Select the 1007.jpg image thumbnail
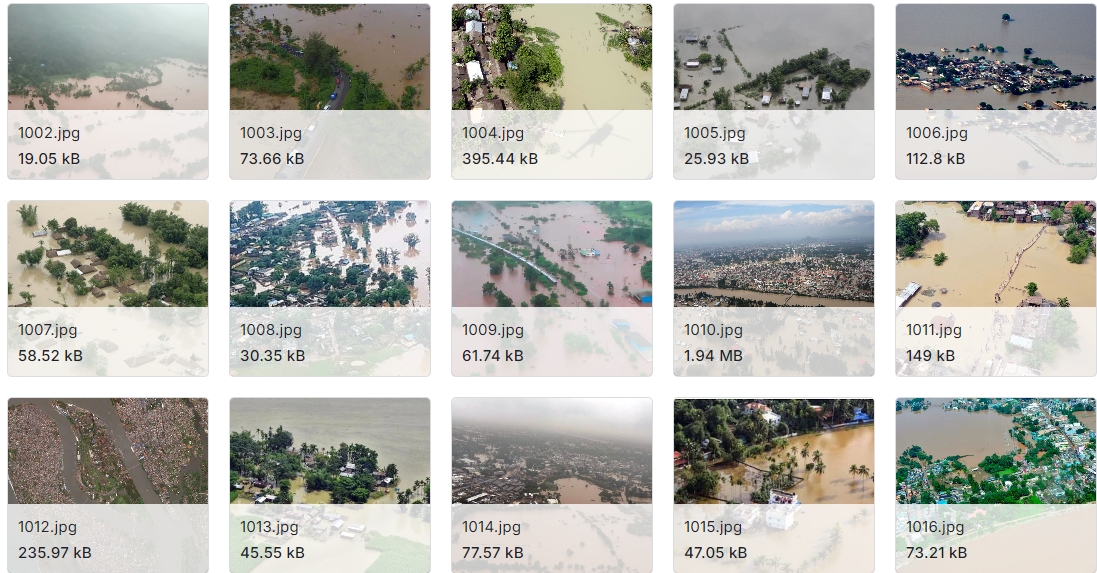This screenshot has height=573, width=1097. 108,254
